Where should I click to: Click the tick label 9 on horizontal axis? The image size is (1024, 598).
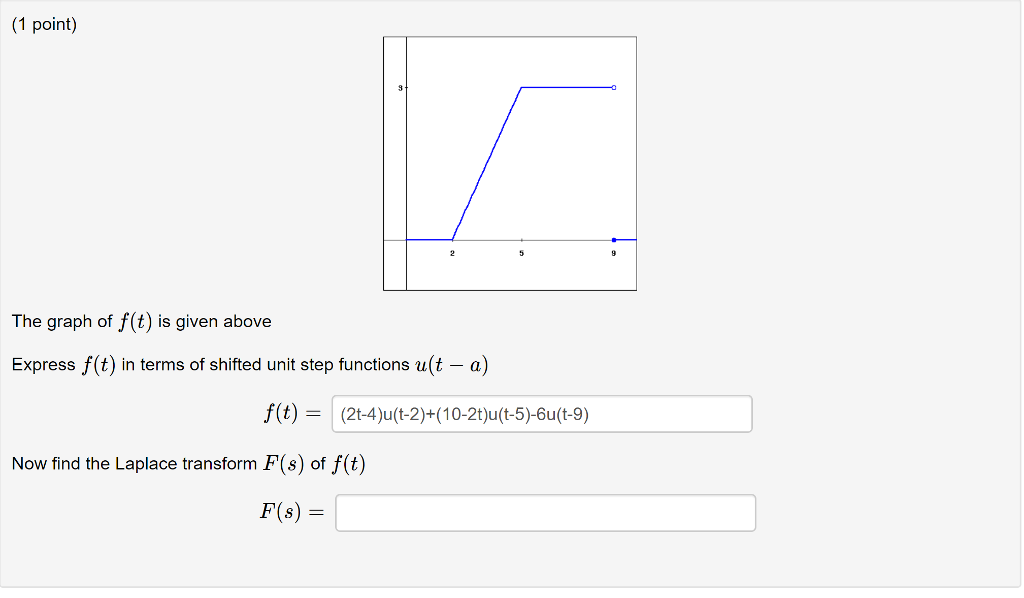click(612, 253)
